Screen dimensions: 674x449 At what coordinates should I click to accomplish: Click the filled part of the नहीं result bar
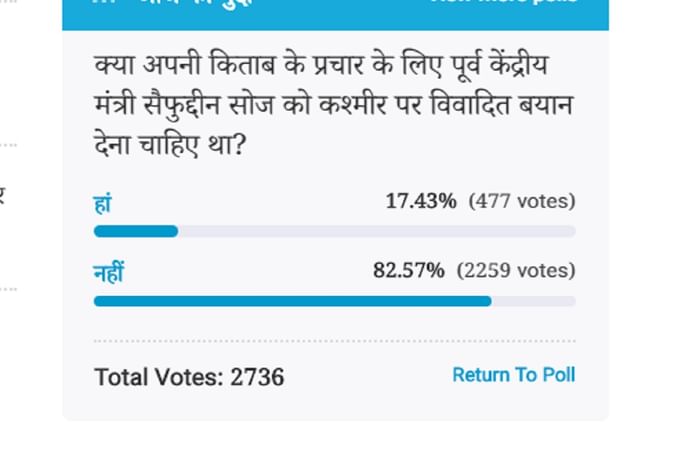(x=291, y=300)
